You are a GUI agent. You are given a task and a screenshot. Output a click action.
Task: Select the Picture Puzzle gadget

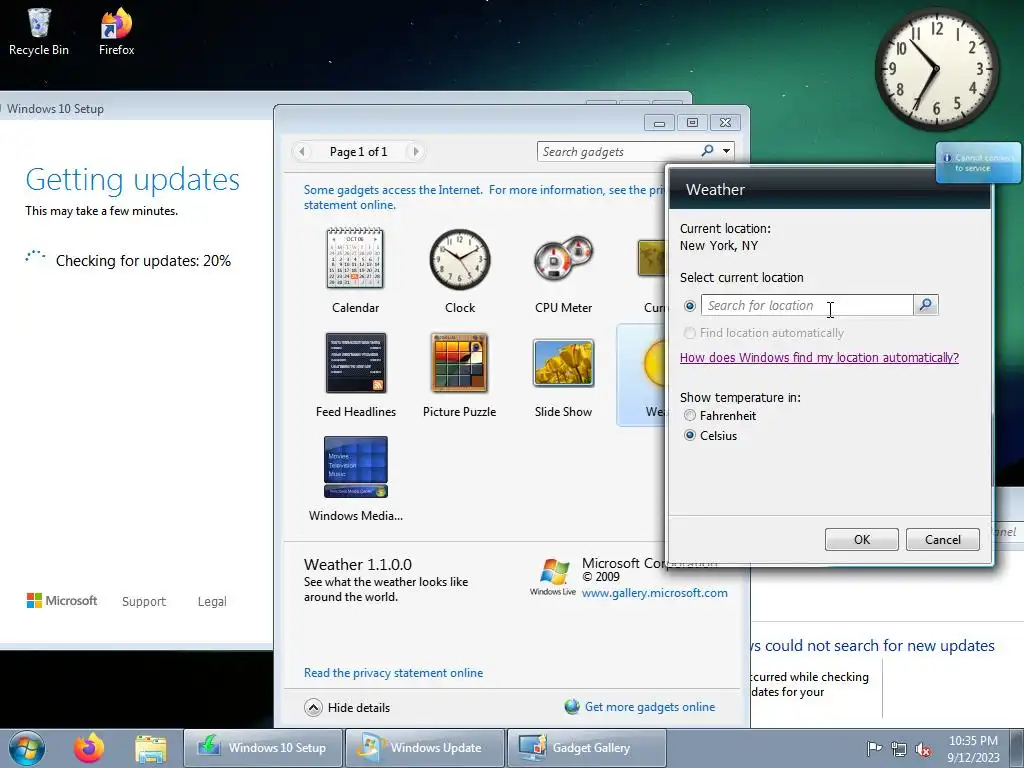[x=459, y=375]
